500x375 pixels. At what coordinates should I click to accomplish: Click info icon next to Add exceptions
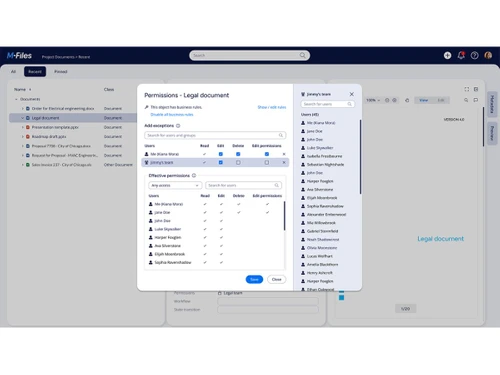click(178, 126)
